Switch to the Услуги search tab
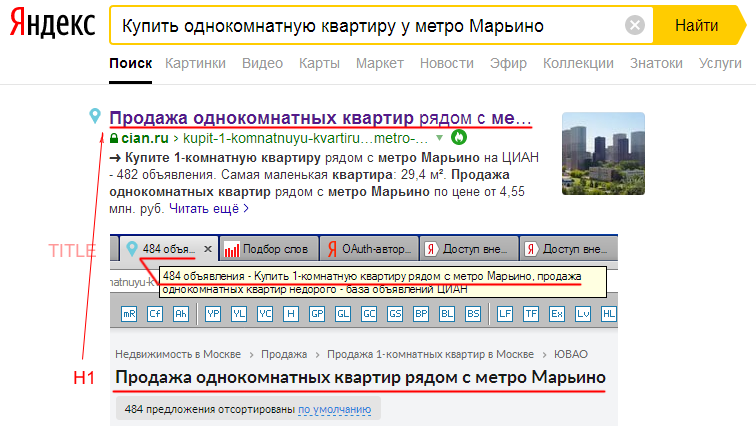 pos(720,63)
